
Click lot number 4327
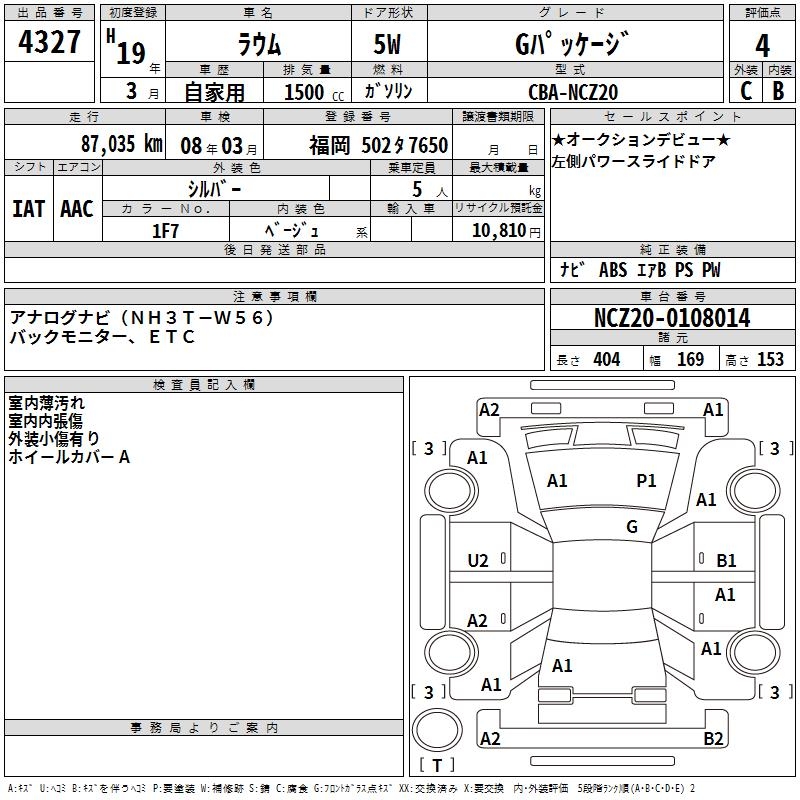(49, 42)
